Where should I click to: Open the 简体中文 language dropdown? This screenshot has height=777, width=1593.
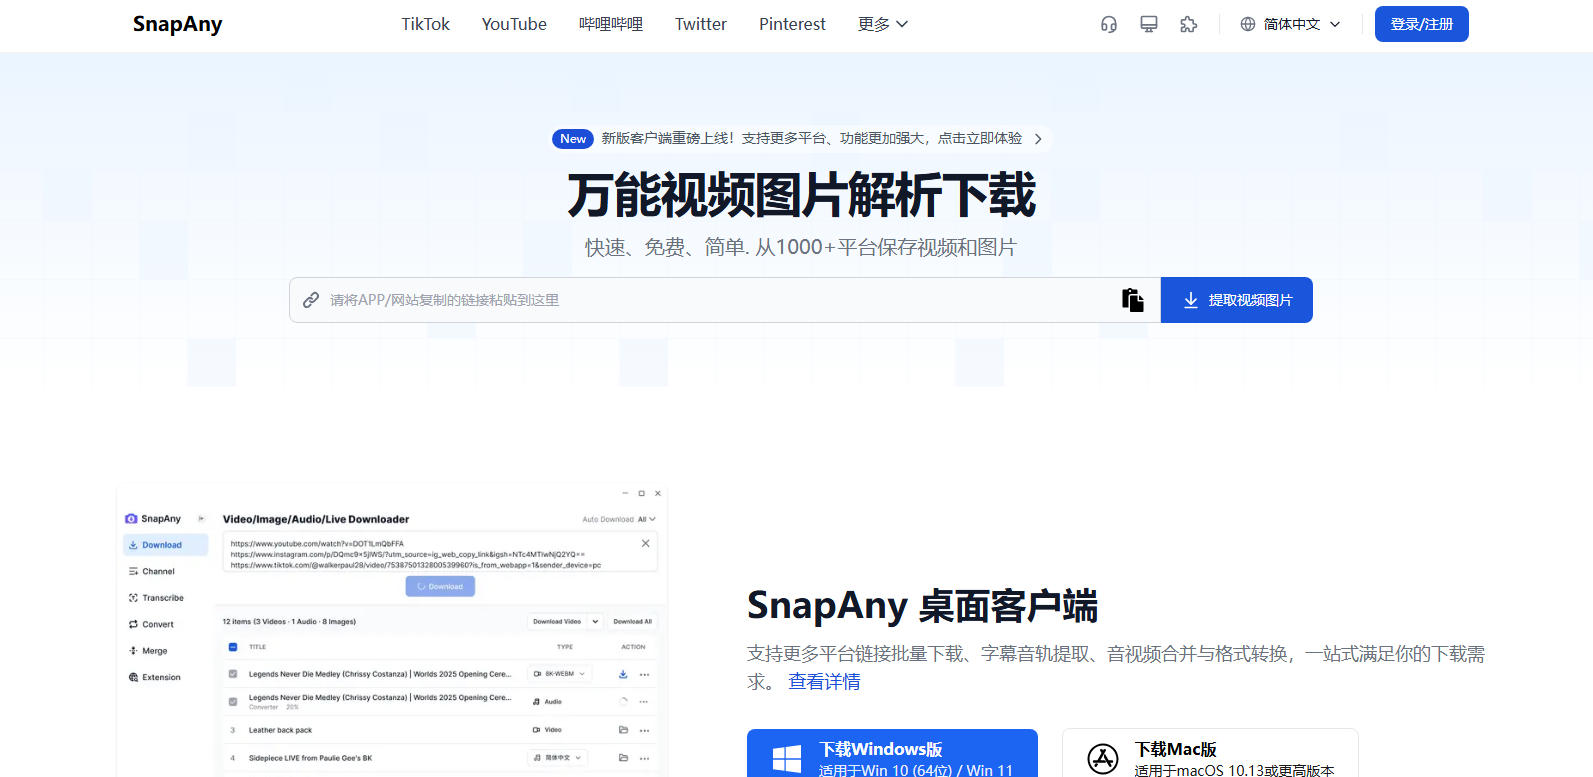(x=1290, y=24)
